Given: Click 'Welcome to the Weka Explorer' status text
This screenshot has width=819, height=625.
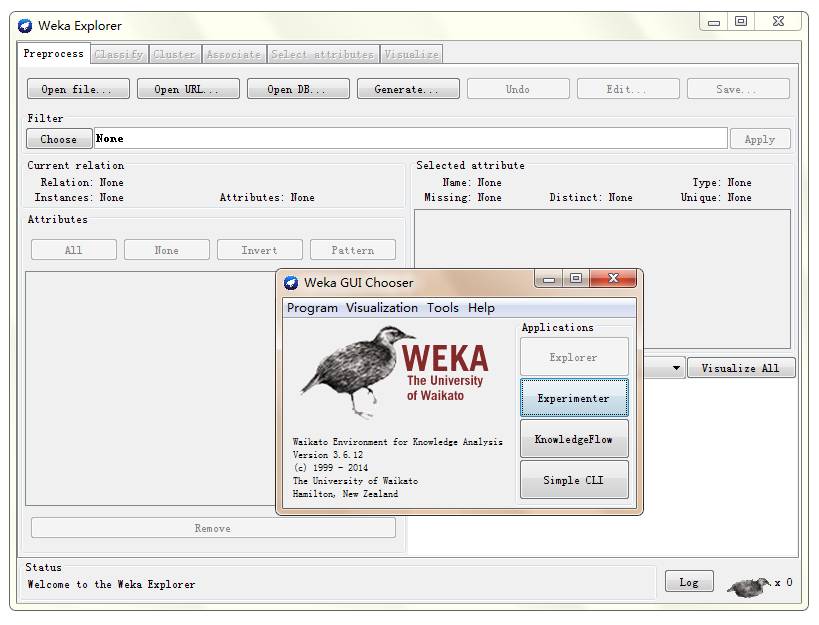Looking at the screenshot, I should pyautogui.click(x=111, y=584).
